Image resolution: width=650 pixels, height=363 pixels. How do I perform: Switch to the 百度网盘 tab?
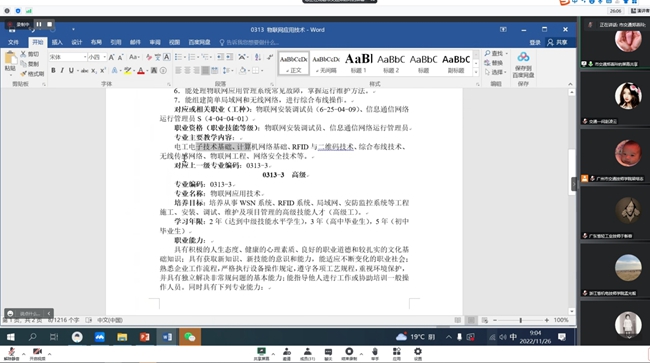[199, 42]
